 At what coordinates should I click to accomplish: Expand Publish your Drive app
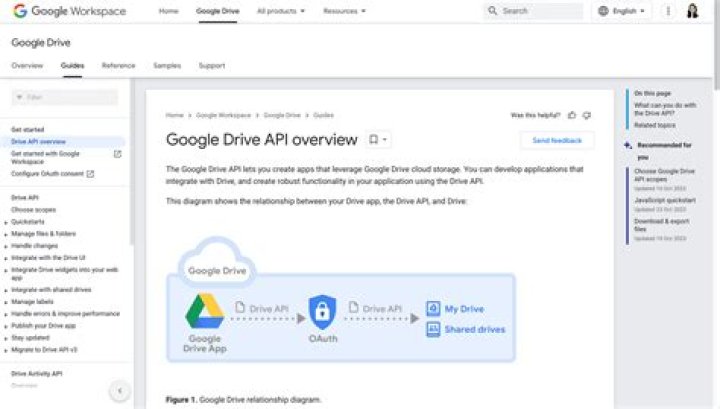tap(6, 326)
